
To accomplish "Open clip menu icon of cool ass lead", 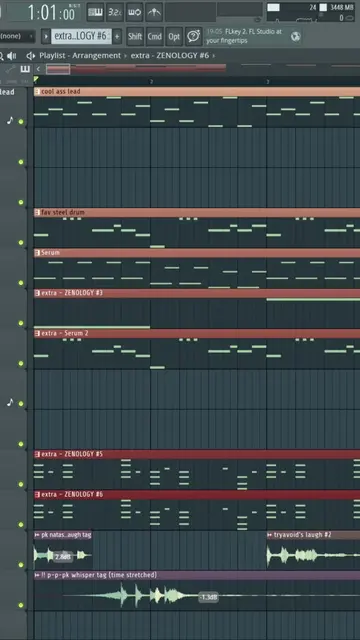I will tap(37, 92).
